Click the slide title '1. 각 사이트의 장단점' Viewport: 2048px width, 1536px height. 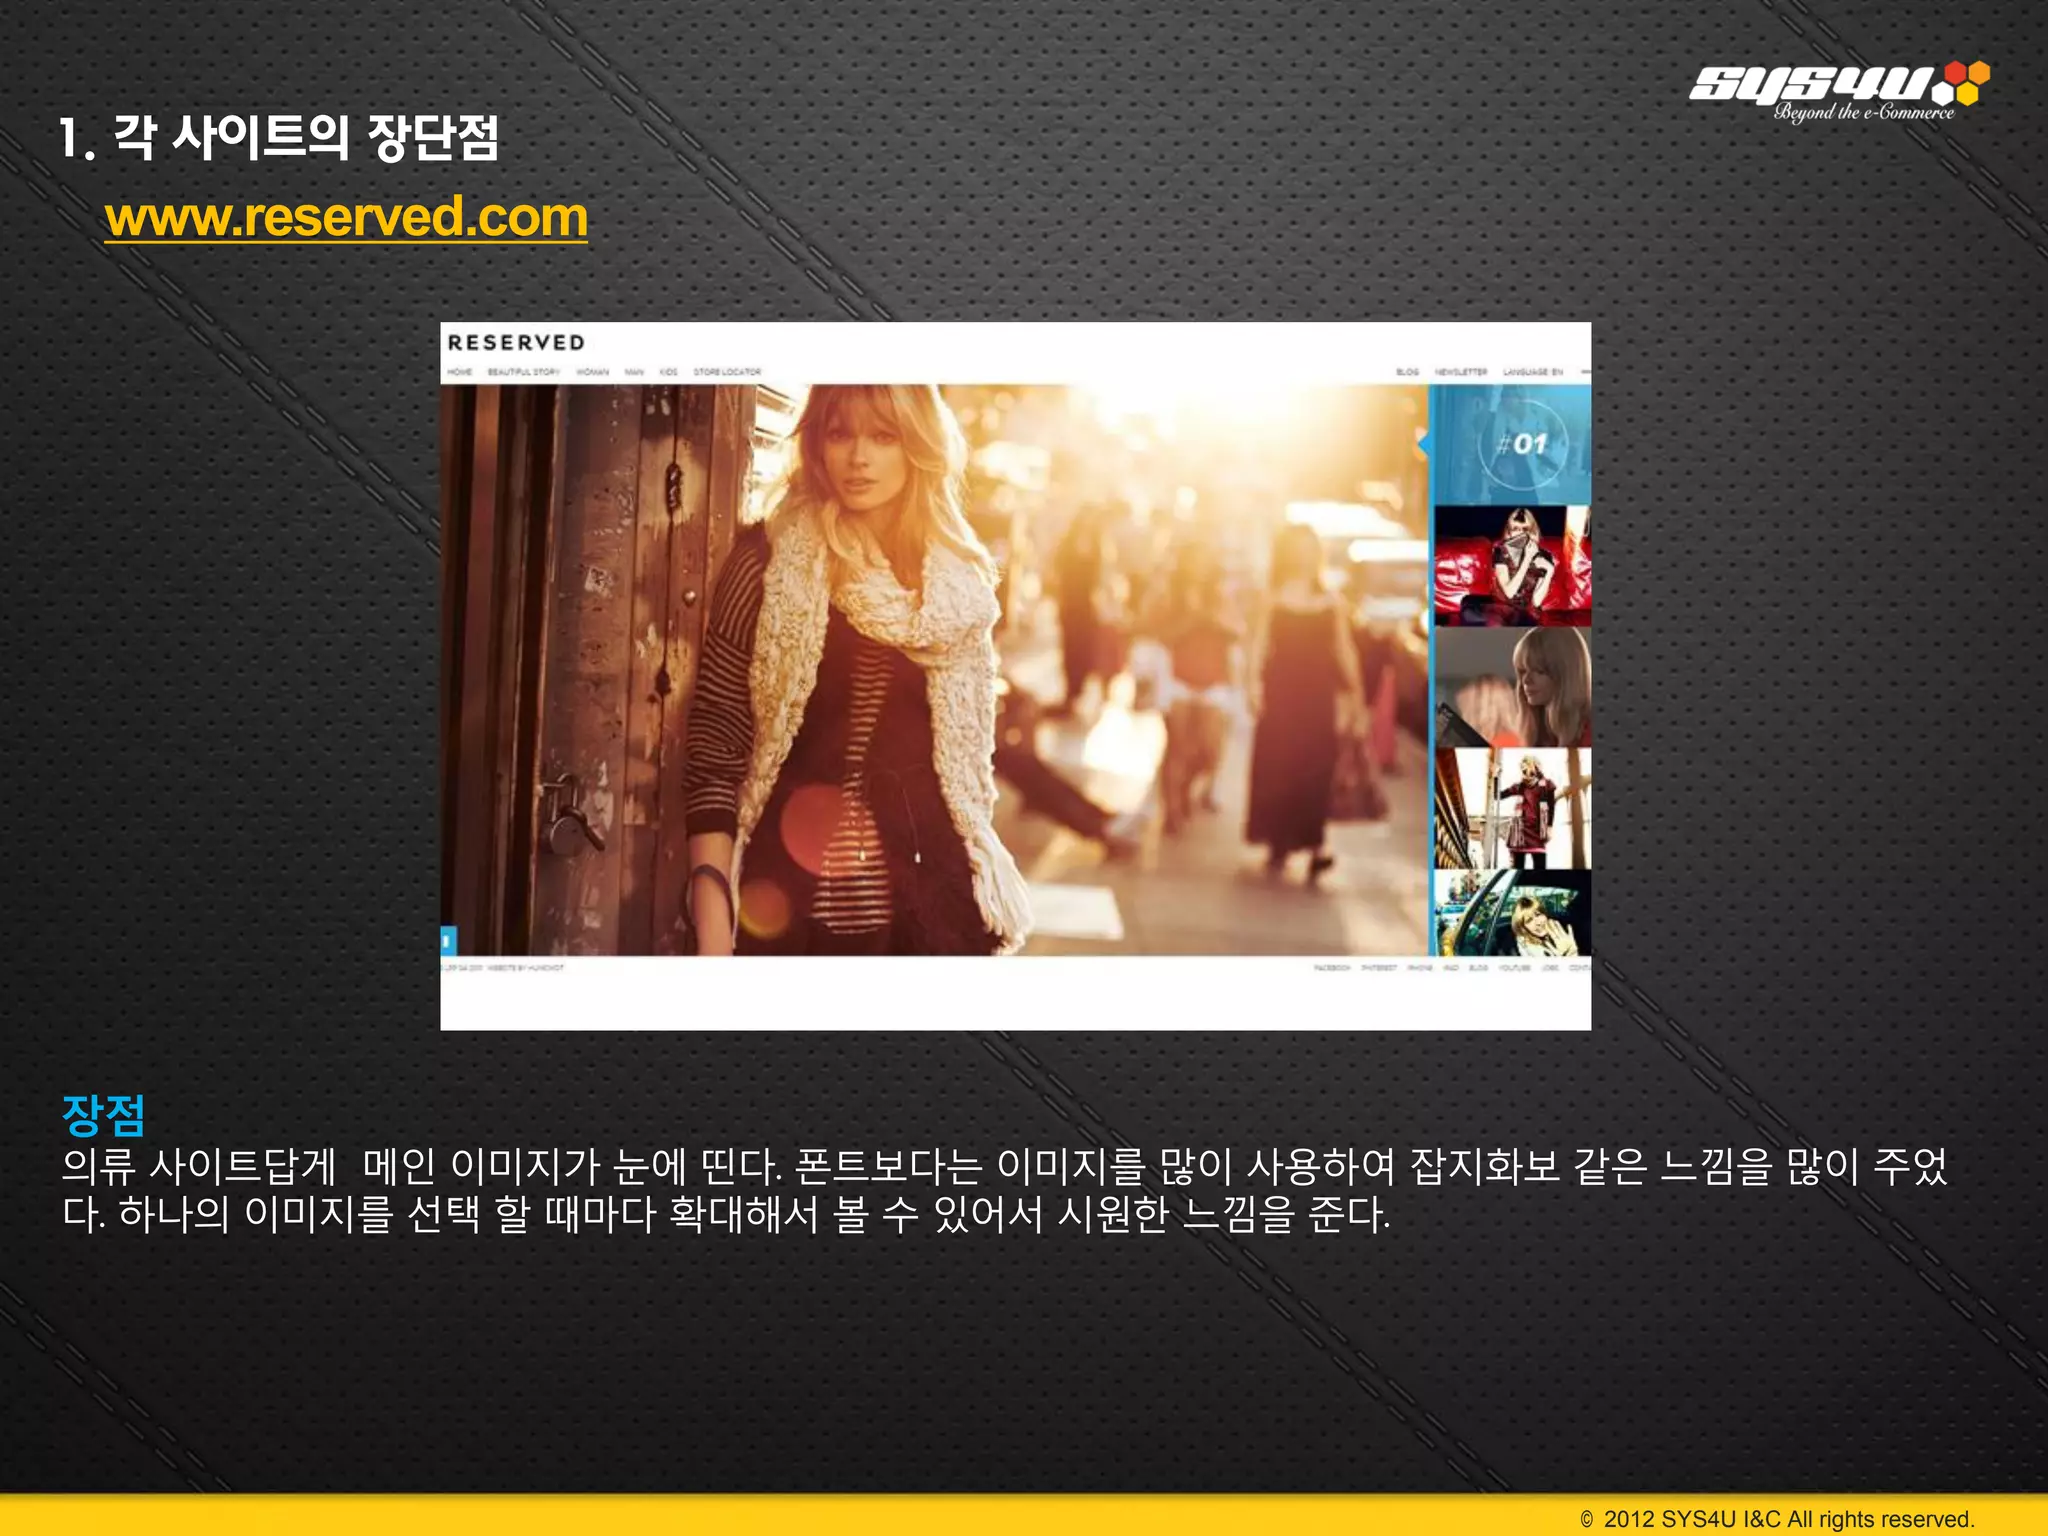coord(278,138)
